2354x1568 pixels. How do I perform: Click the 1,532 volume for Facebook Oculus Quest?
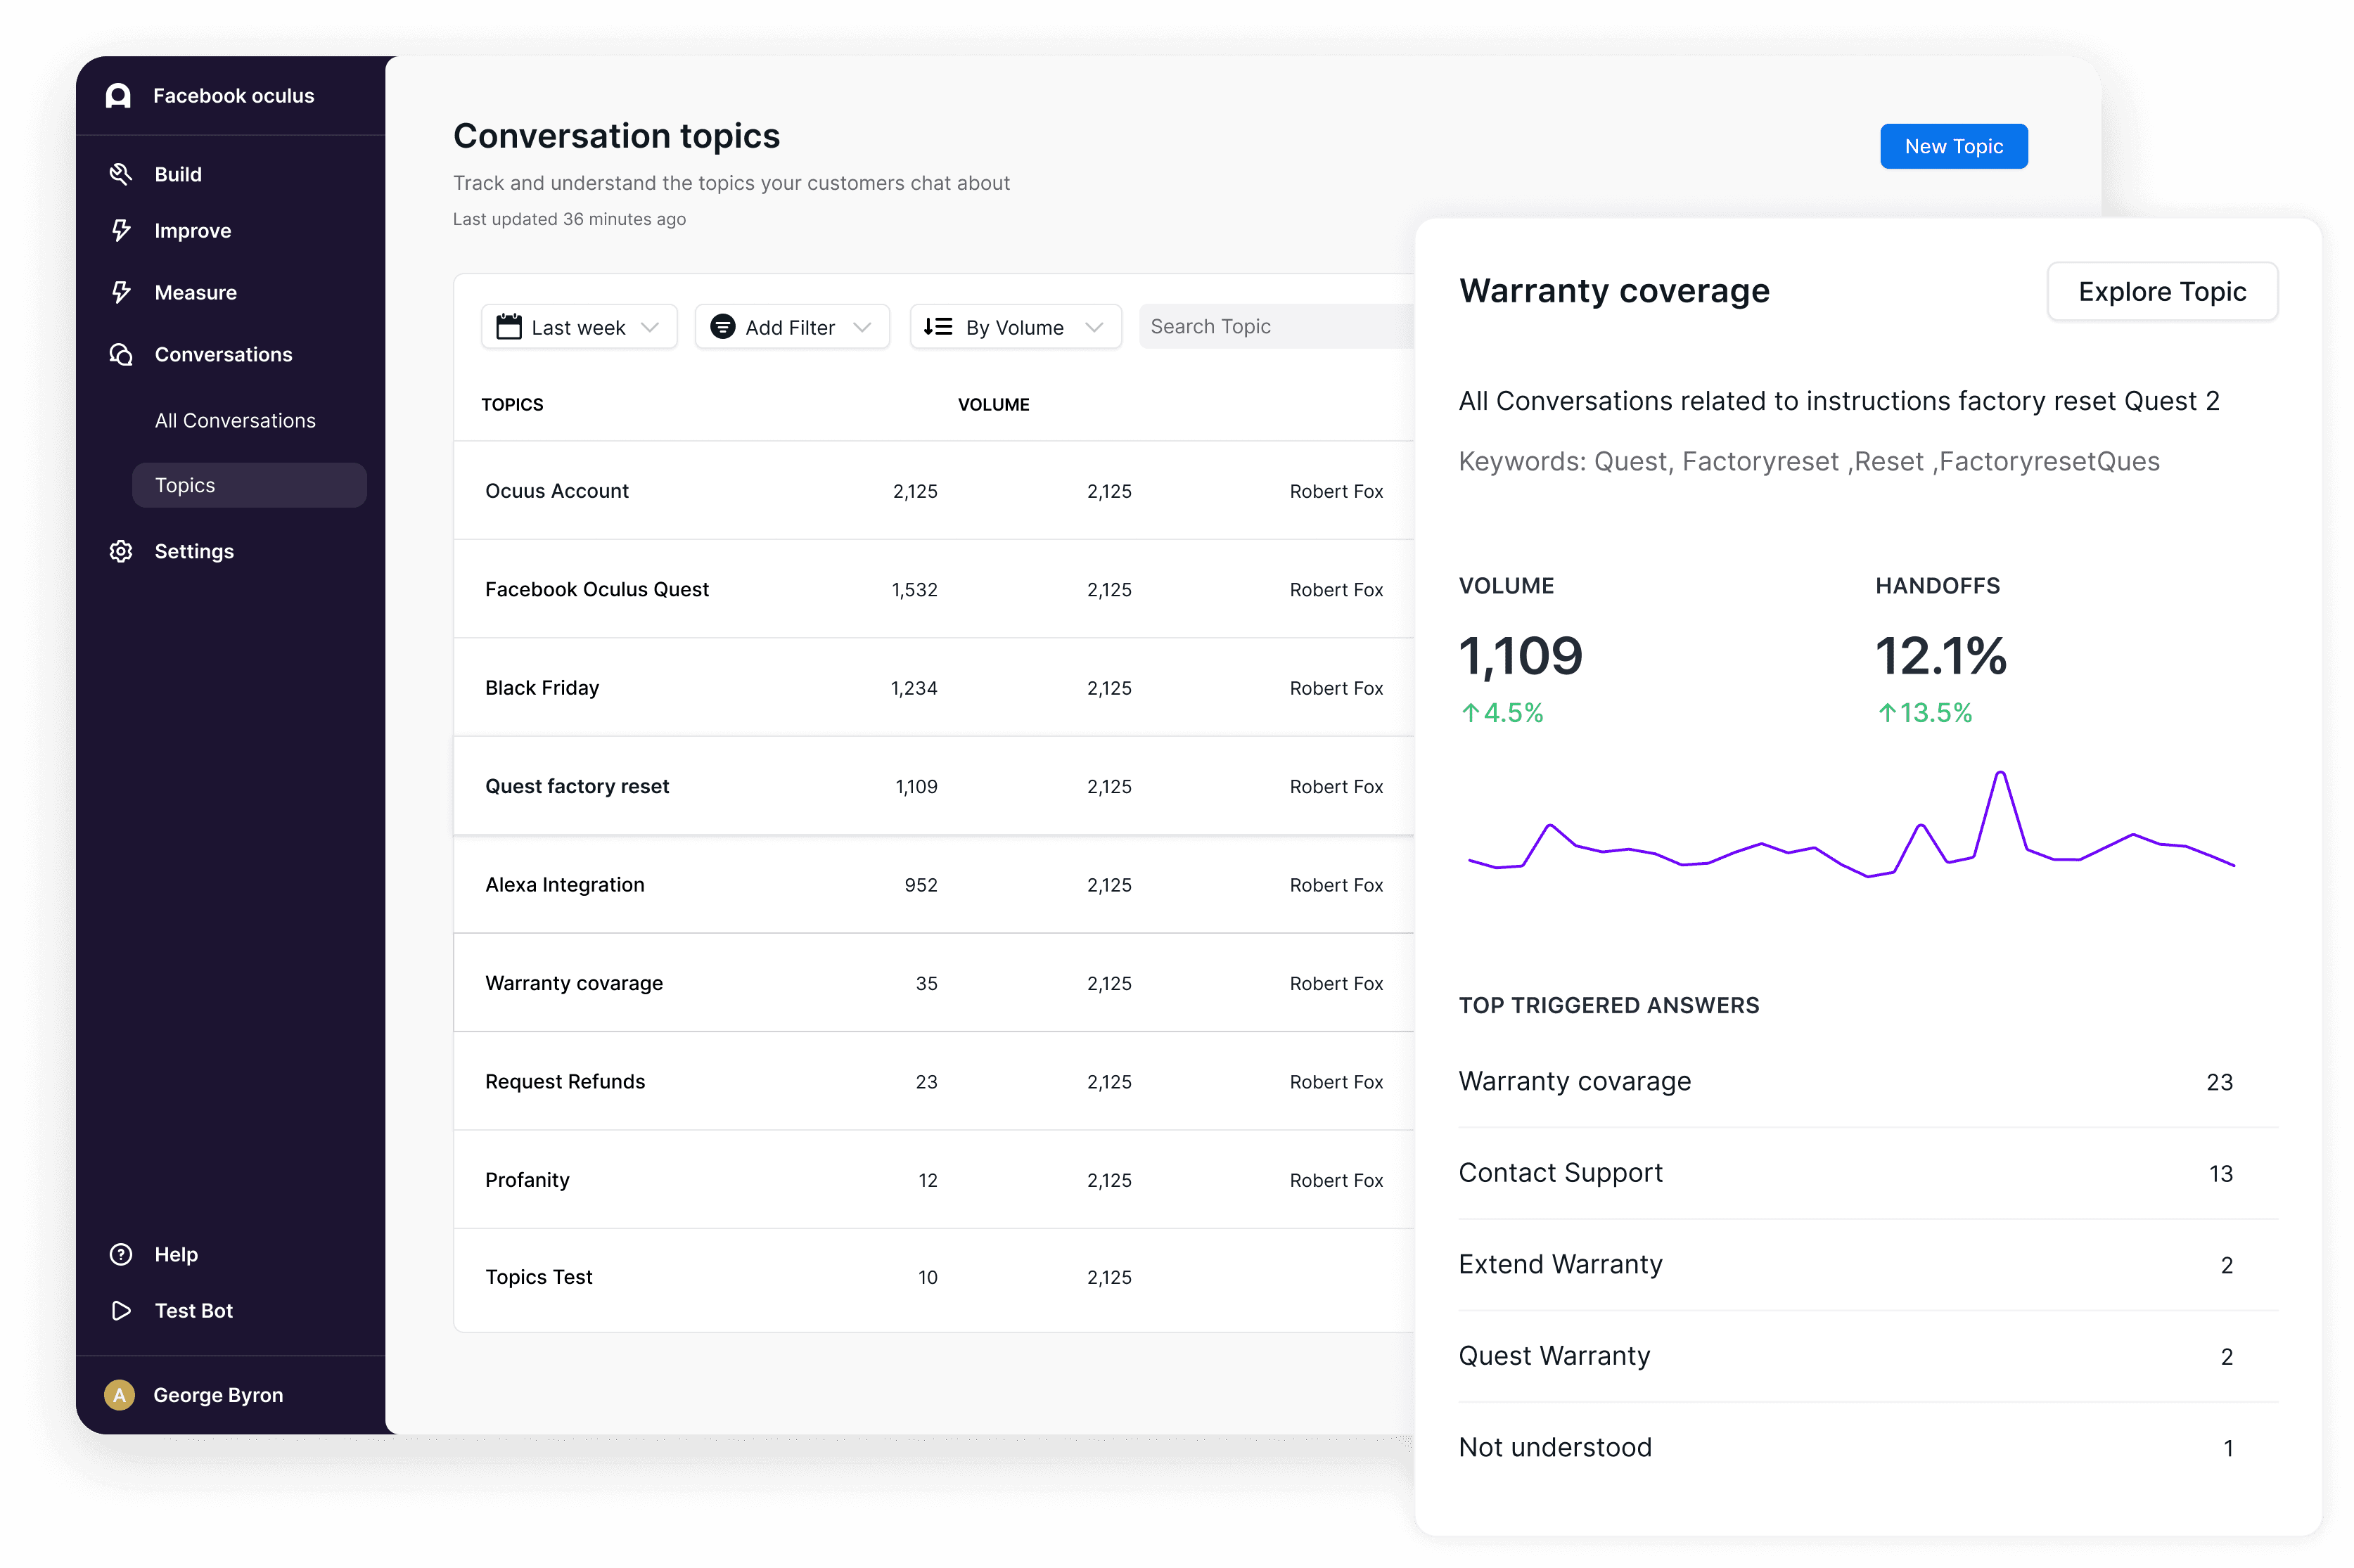(914, 590)
